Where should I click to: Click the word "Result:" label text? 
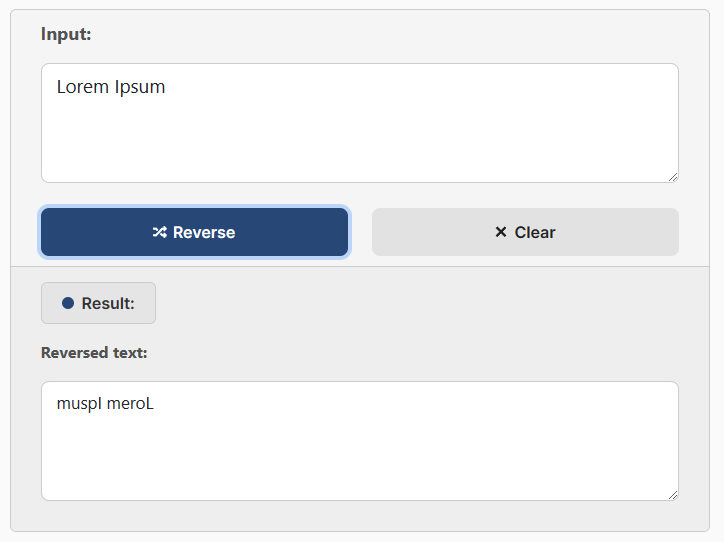[x=108, y=303]
